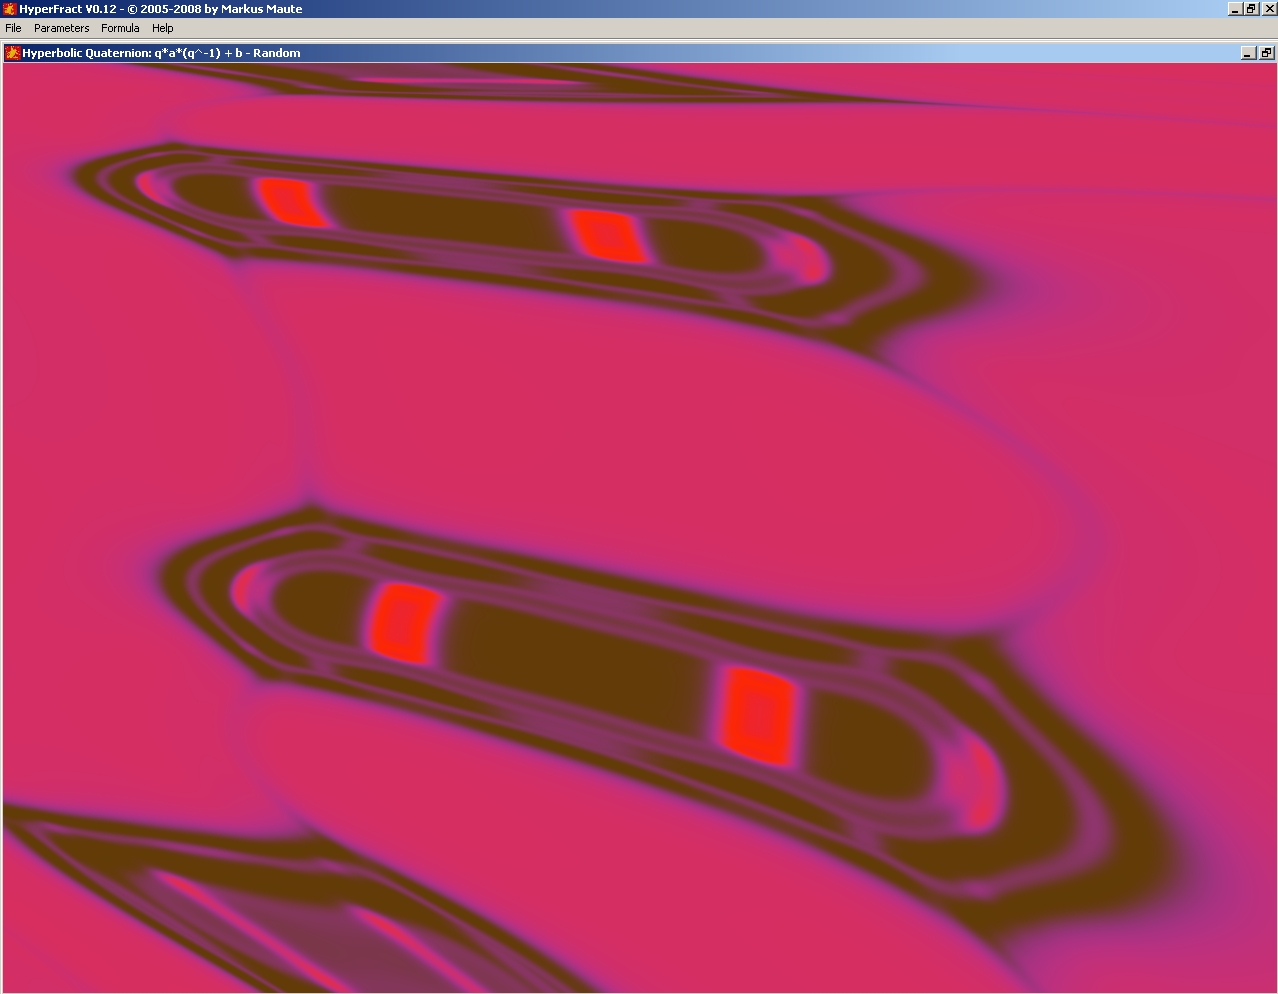Restore the Hyperbolic Quaternion child window
The image size is (1278, 994).
(x=1266, y=53)
